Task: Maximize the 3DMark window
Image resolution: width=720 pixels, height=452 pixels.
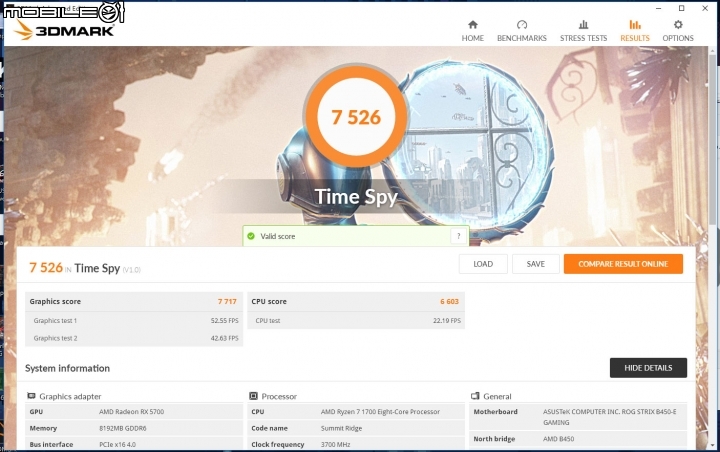Action: [x=681, y=8]
